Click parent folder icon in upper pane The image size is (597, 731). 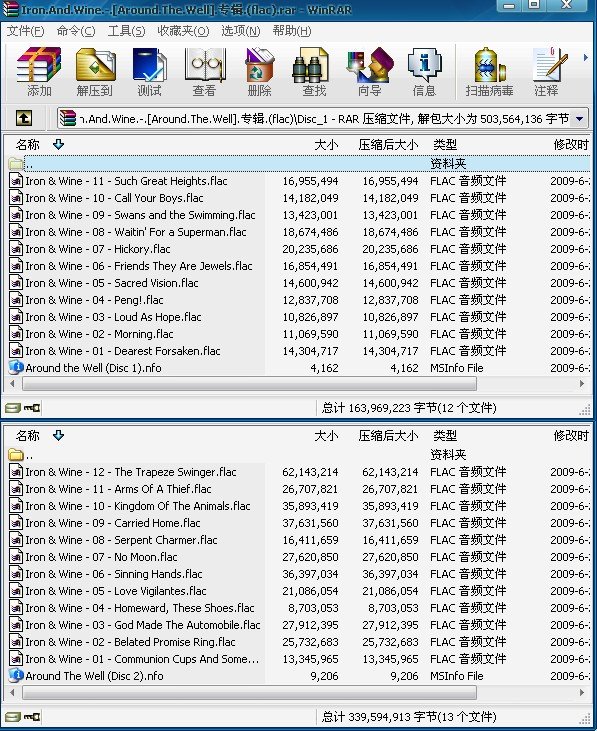pyautogui.click(x=16, y=164)
